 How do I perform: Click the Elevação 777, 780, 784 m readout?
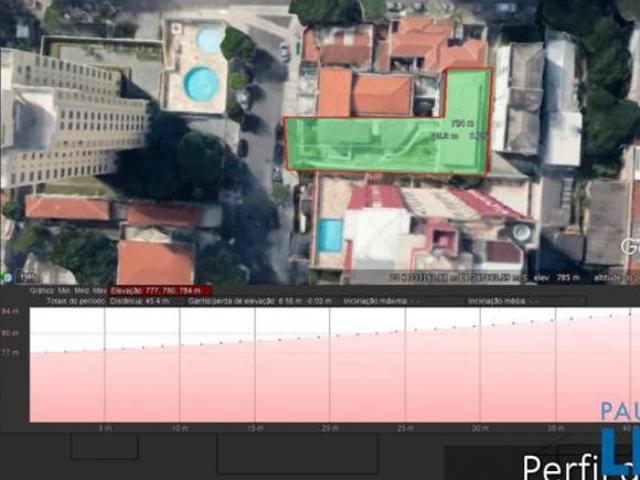[x=160, y=291]
